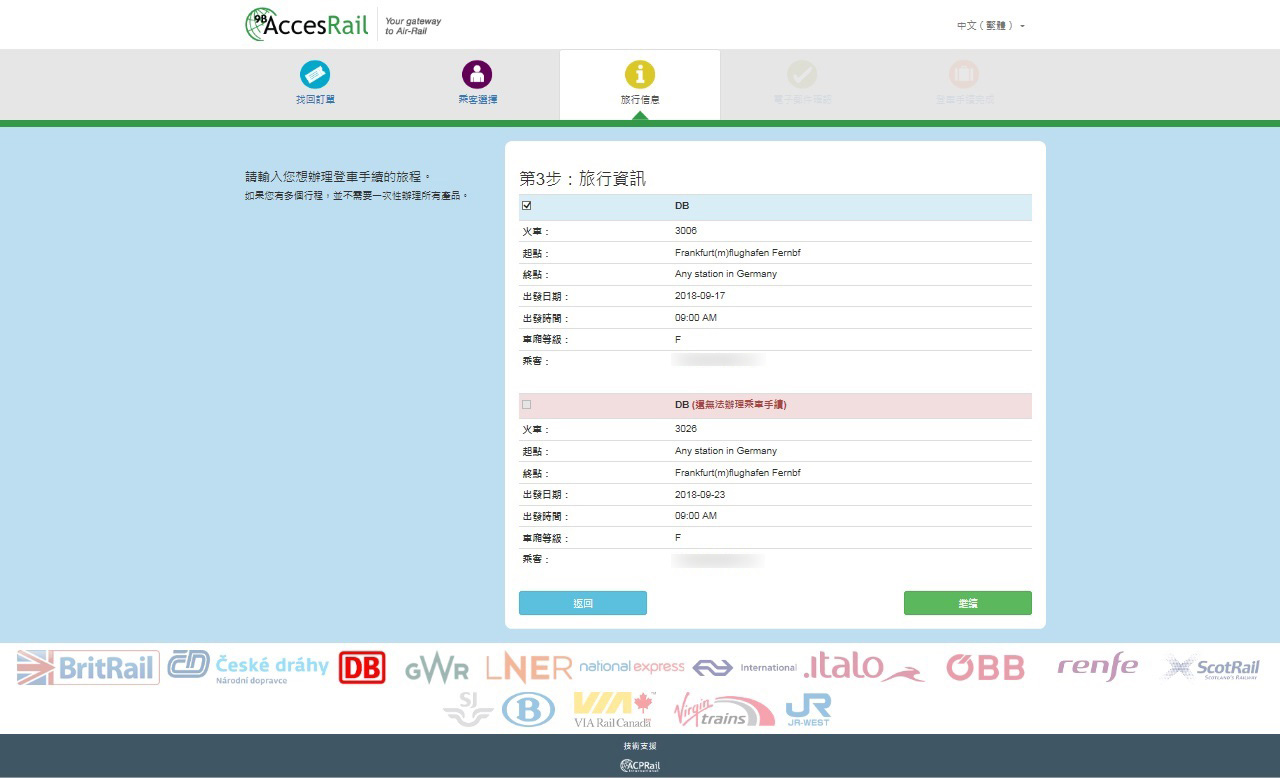1280x778 pixels.
Task: Click the blue ticket icon for 找回訂單
Action: [x=315, y=75]
